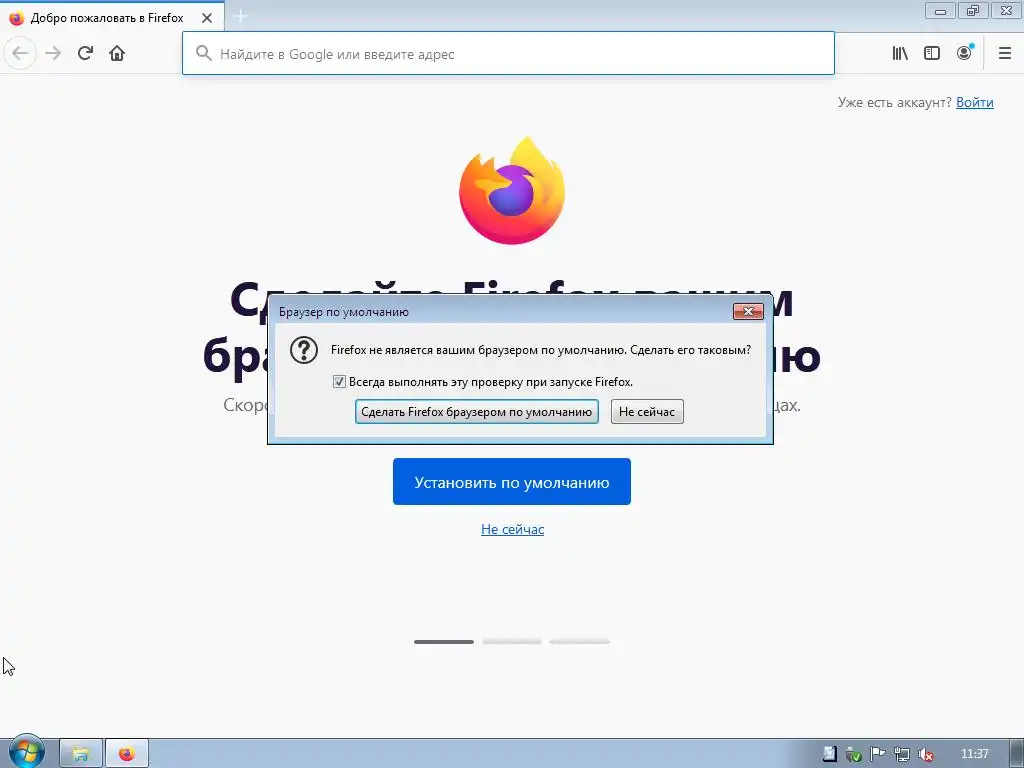This screenshot has width=1024, height=768.
Task: Click Не сейчас button in the dialog
Action: 647,411
